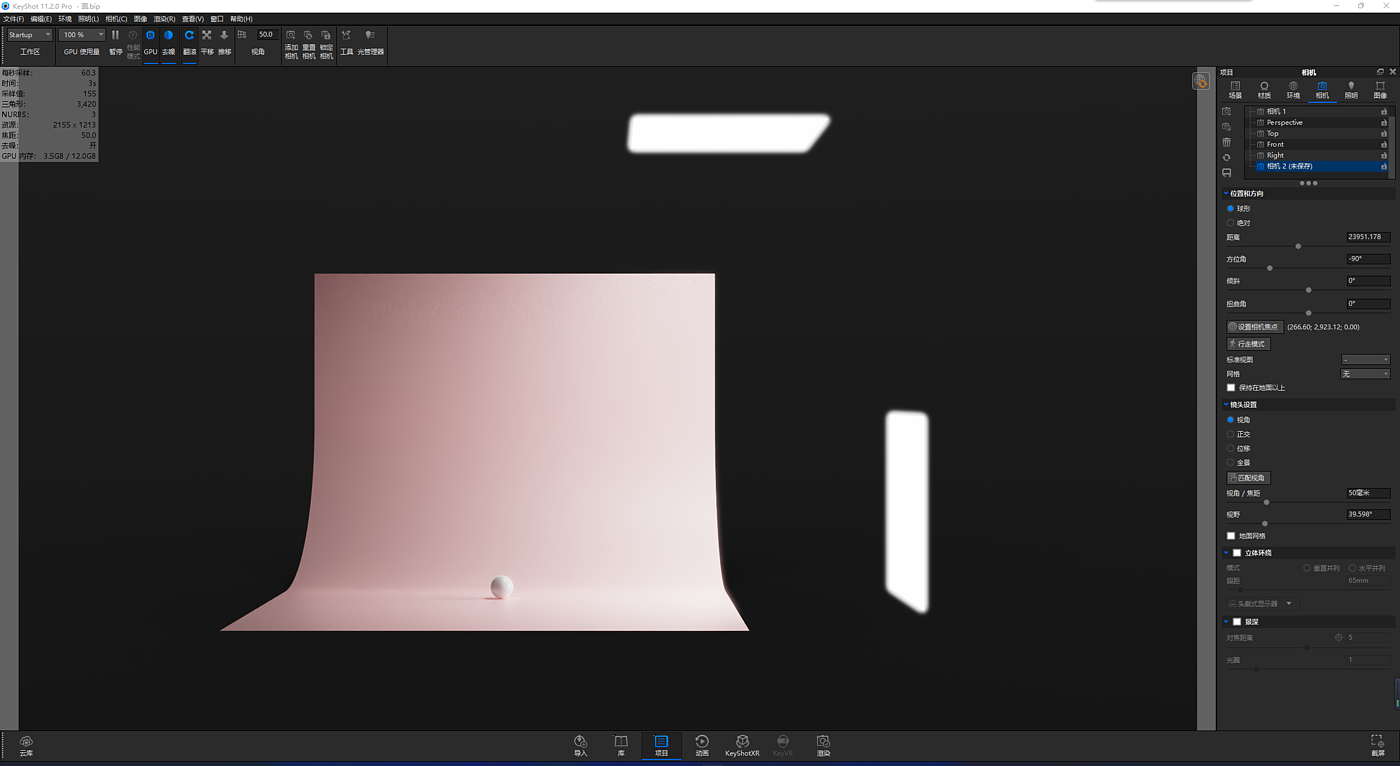Viewport: 1400px width, 766px height.
Task: Open the grid (网格) dropdown
Action: tap(1365, 374)
